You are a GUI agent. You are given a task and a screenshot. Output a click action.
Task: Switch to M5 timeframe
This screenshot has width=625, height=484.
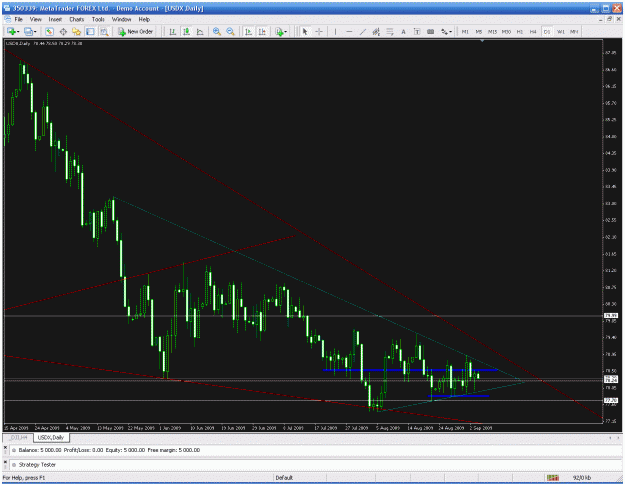[x=479, y=31]
